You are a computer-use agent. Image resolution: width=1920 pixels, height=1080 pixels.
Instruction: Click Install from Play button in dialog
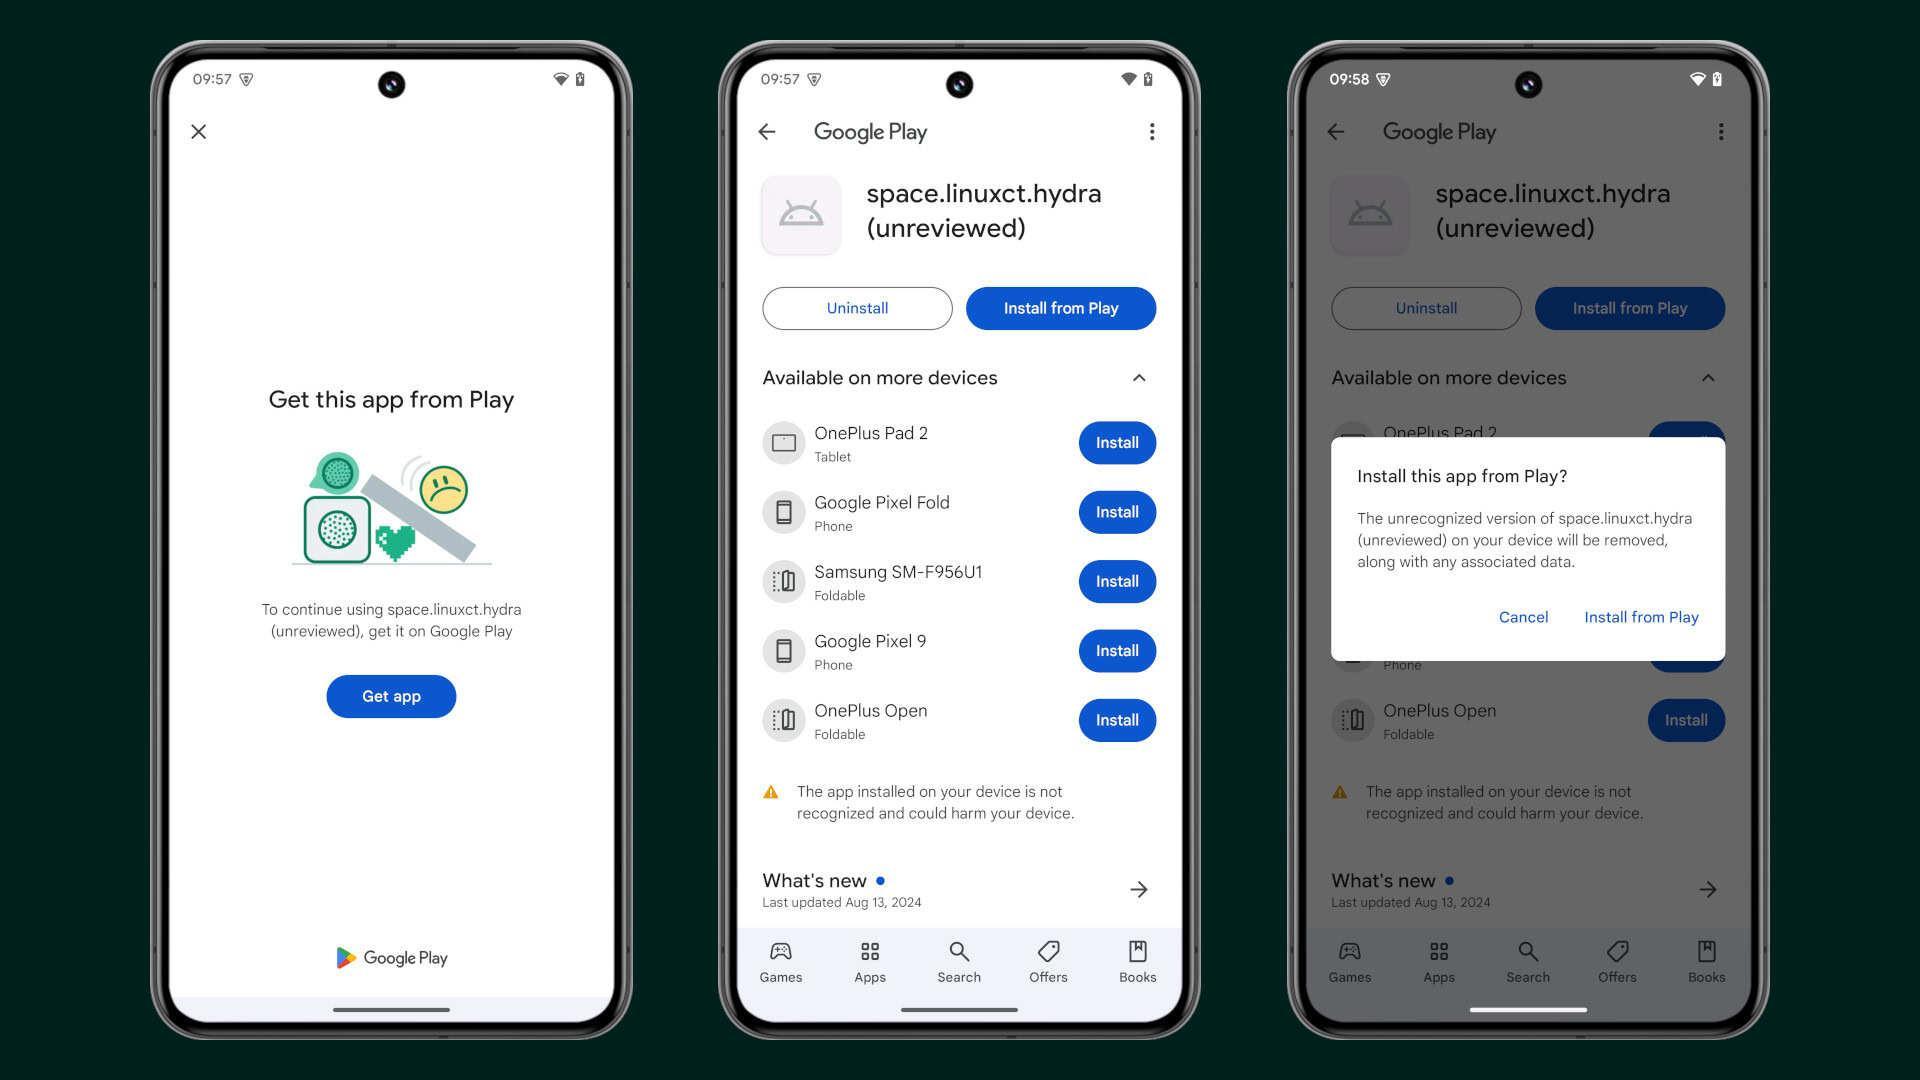tap(1640, 616)
